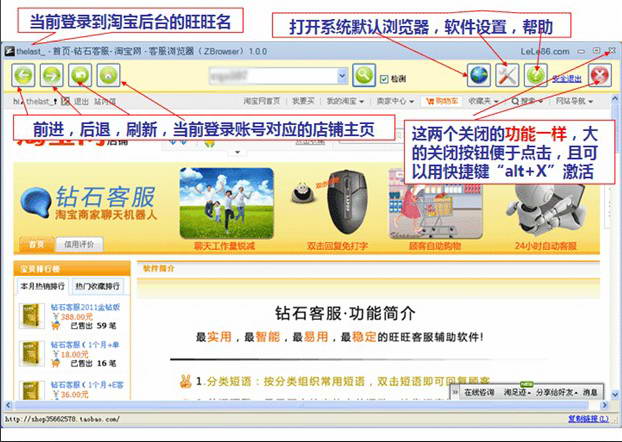Viewport: 622px width, 442px height.
Task: Select the 本月热销排行 tab
Action: (42, 286)
